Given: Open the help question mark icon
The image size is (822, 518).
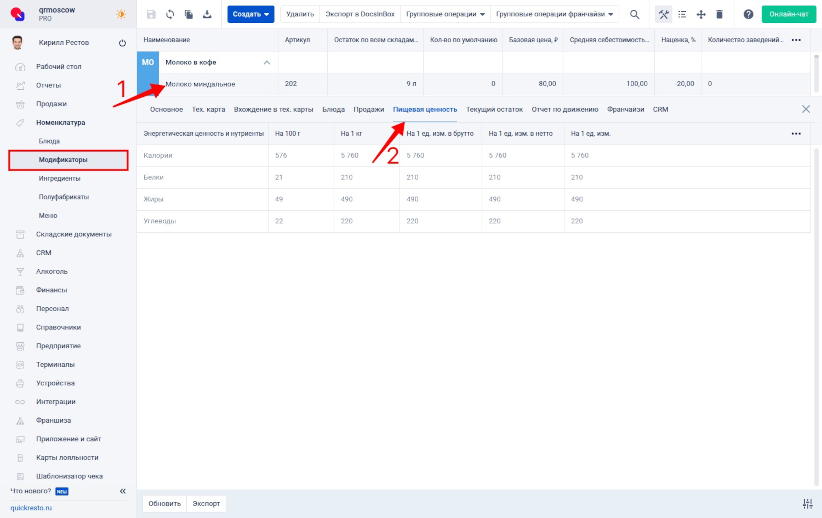Looking at the screenshot, I should 748,15.
